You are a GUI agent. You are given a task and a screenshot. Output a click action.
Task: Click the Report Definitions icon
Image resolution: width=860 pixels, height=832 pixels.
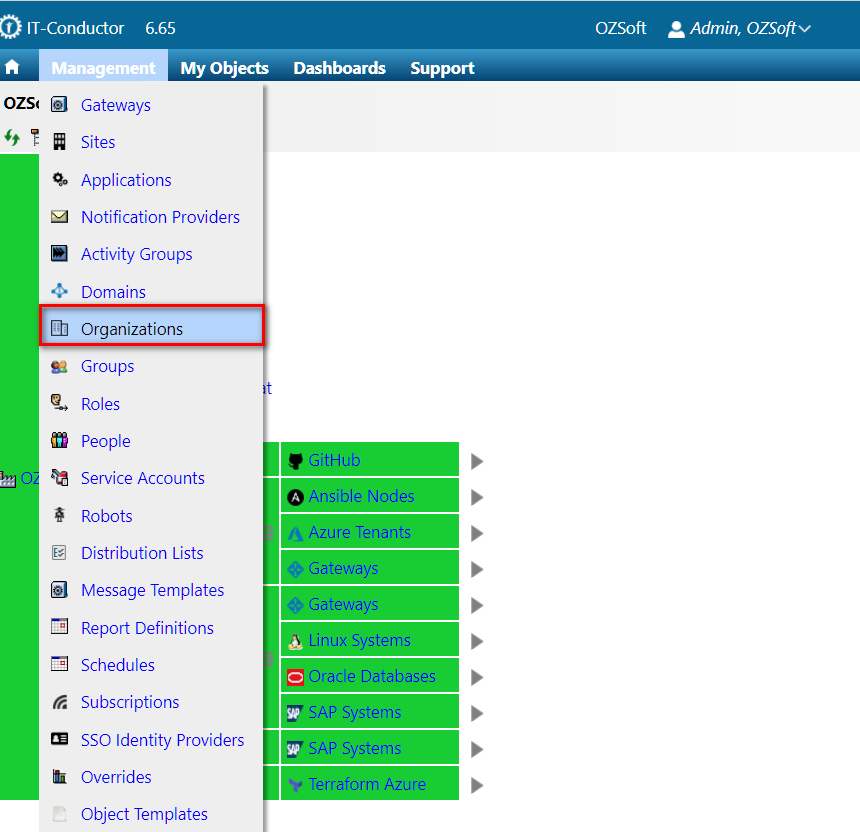click(x=59, y=626)
